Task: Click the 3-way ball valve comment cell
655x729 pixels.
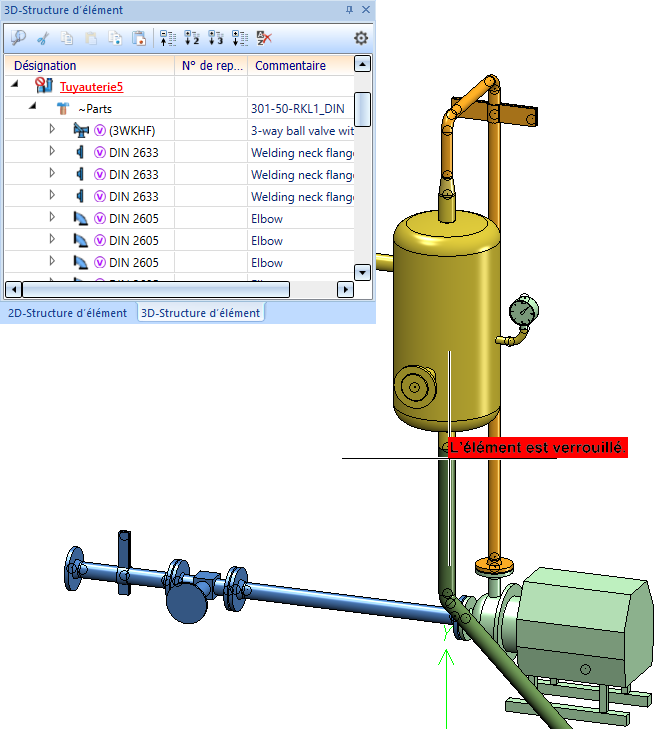Action: (301, 131)
